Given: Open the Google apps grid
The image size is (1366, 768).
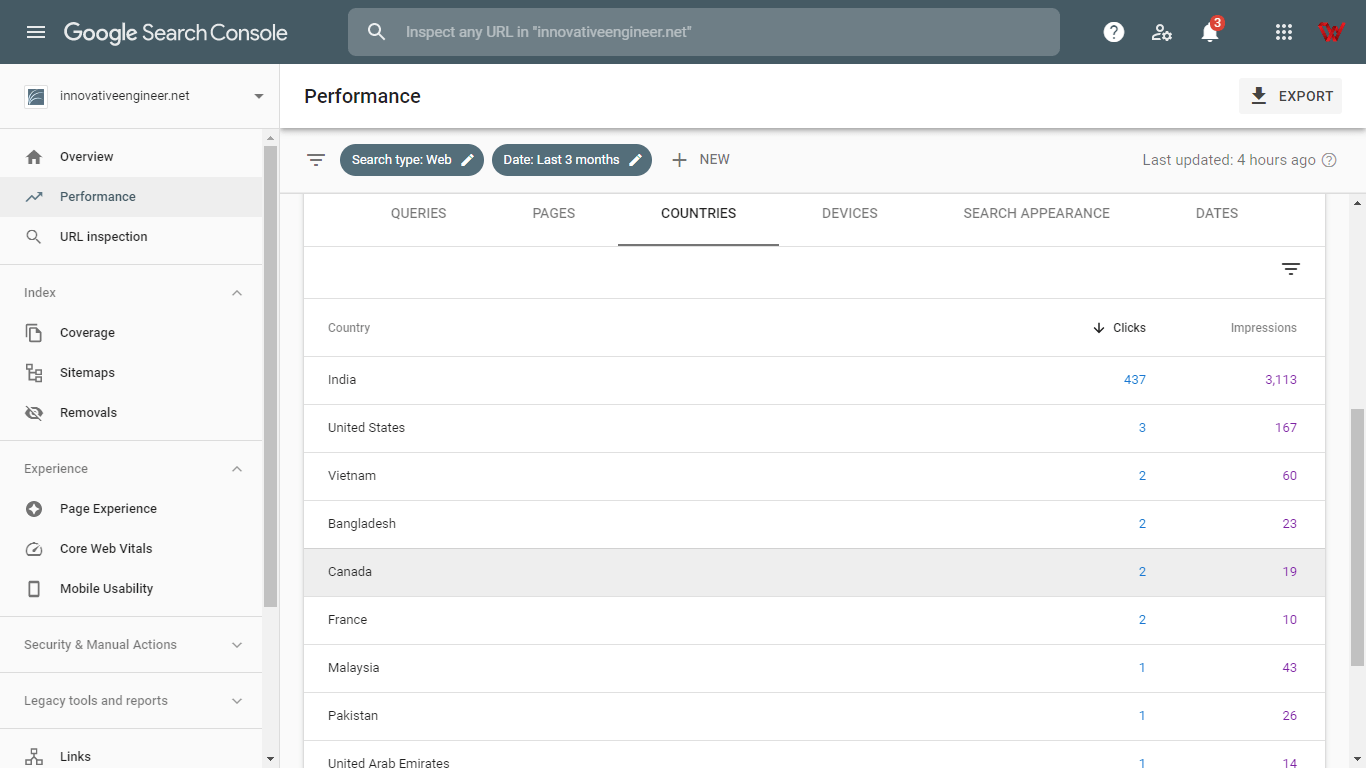Looking at the screenshot, I should pos(1284,32).
